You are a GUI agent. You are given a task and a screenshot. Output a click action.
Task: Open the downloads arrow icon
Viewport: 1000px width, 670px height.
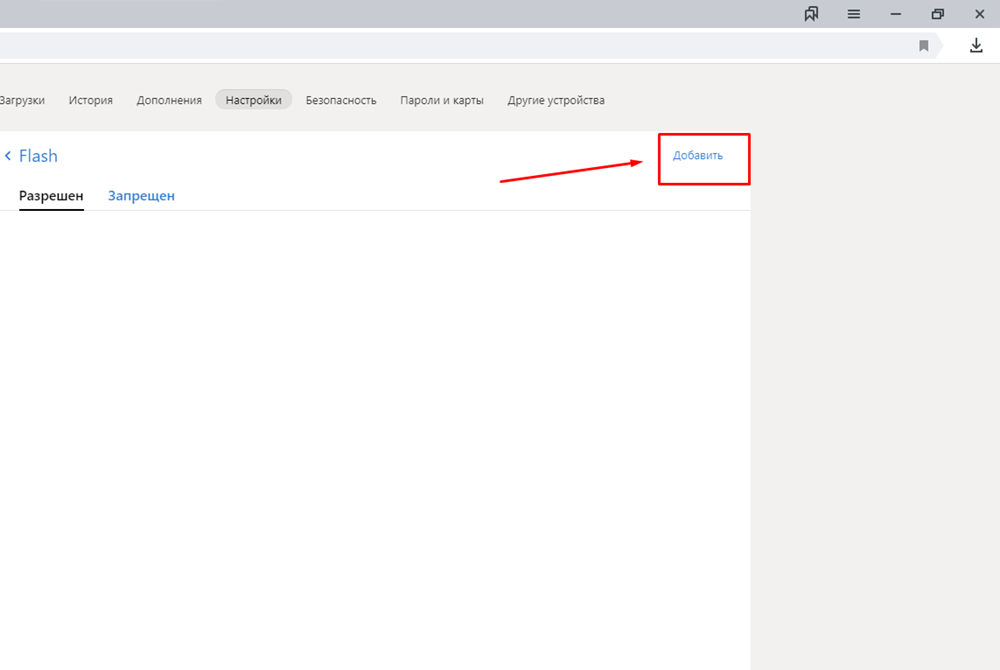[976, 46]
